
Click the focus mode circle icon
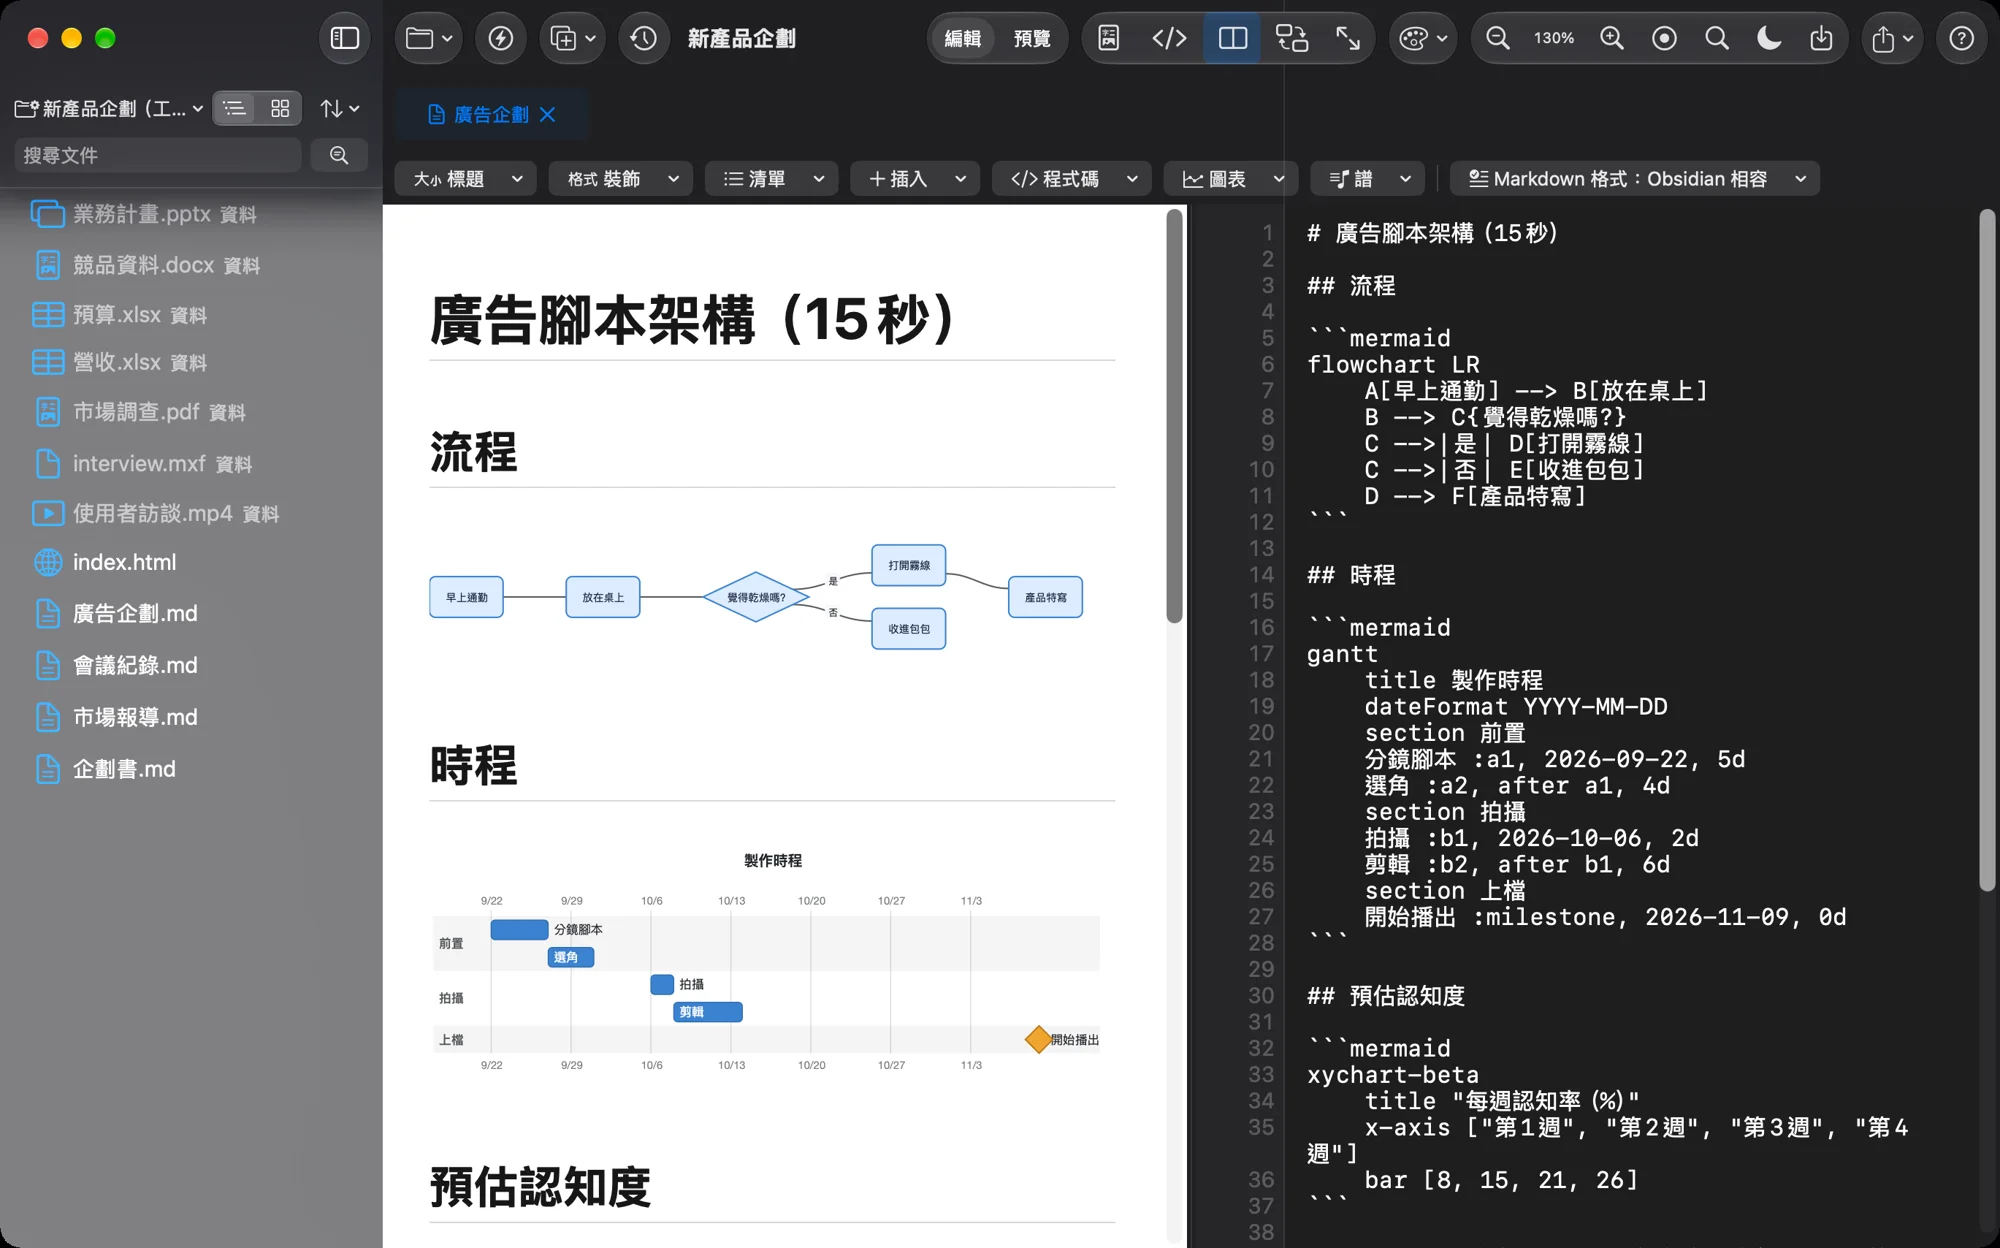click(1665, 38)
